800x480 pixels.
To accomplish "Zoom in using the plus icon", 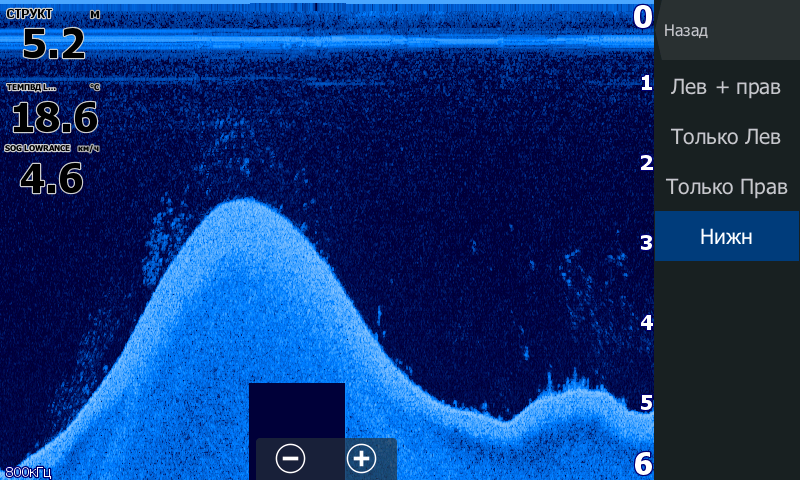I will coord(361,459).
